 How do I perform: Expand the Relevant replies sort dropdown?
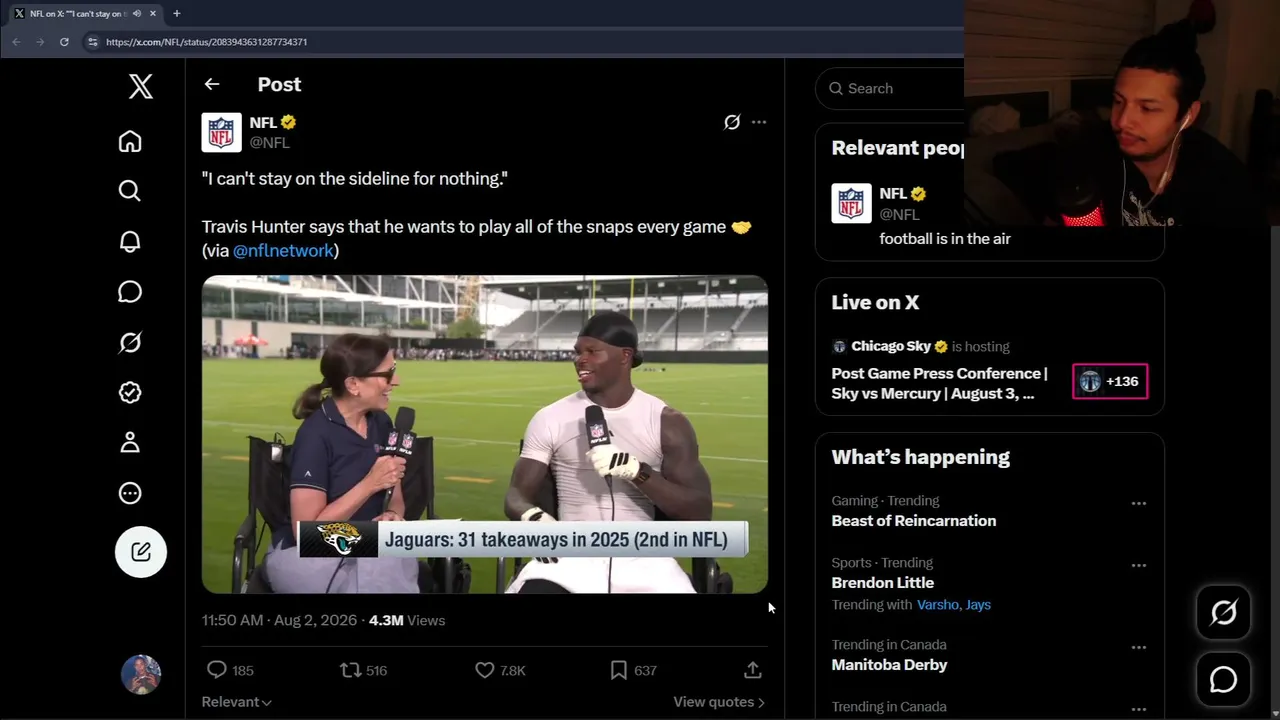pyautogui.click(x=237, y=702)
